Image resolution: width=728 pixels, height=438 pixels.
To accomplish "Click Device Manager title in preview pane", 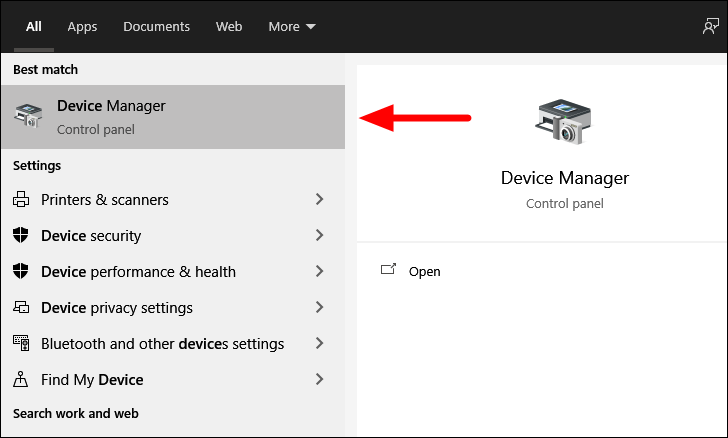I will [565, 178].
